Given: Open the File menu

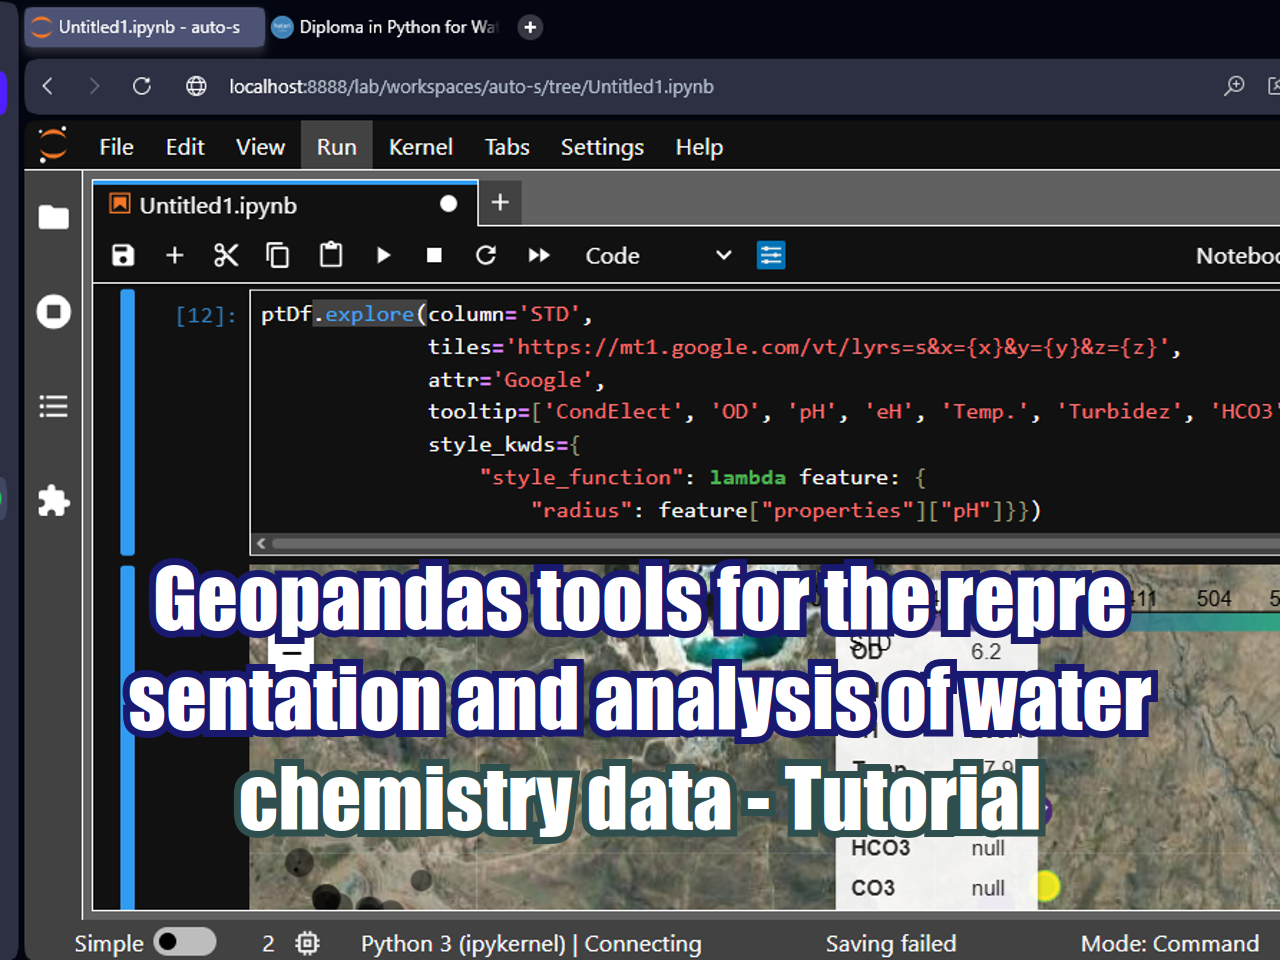Looking at the screenshot, I should tap(116, 147).
